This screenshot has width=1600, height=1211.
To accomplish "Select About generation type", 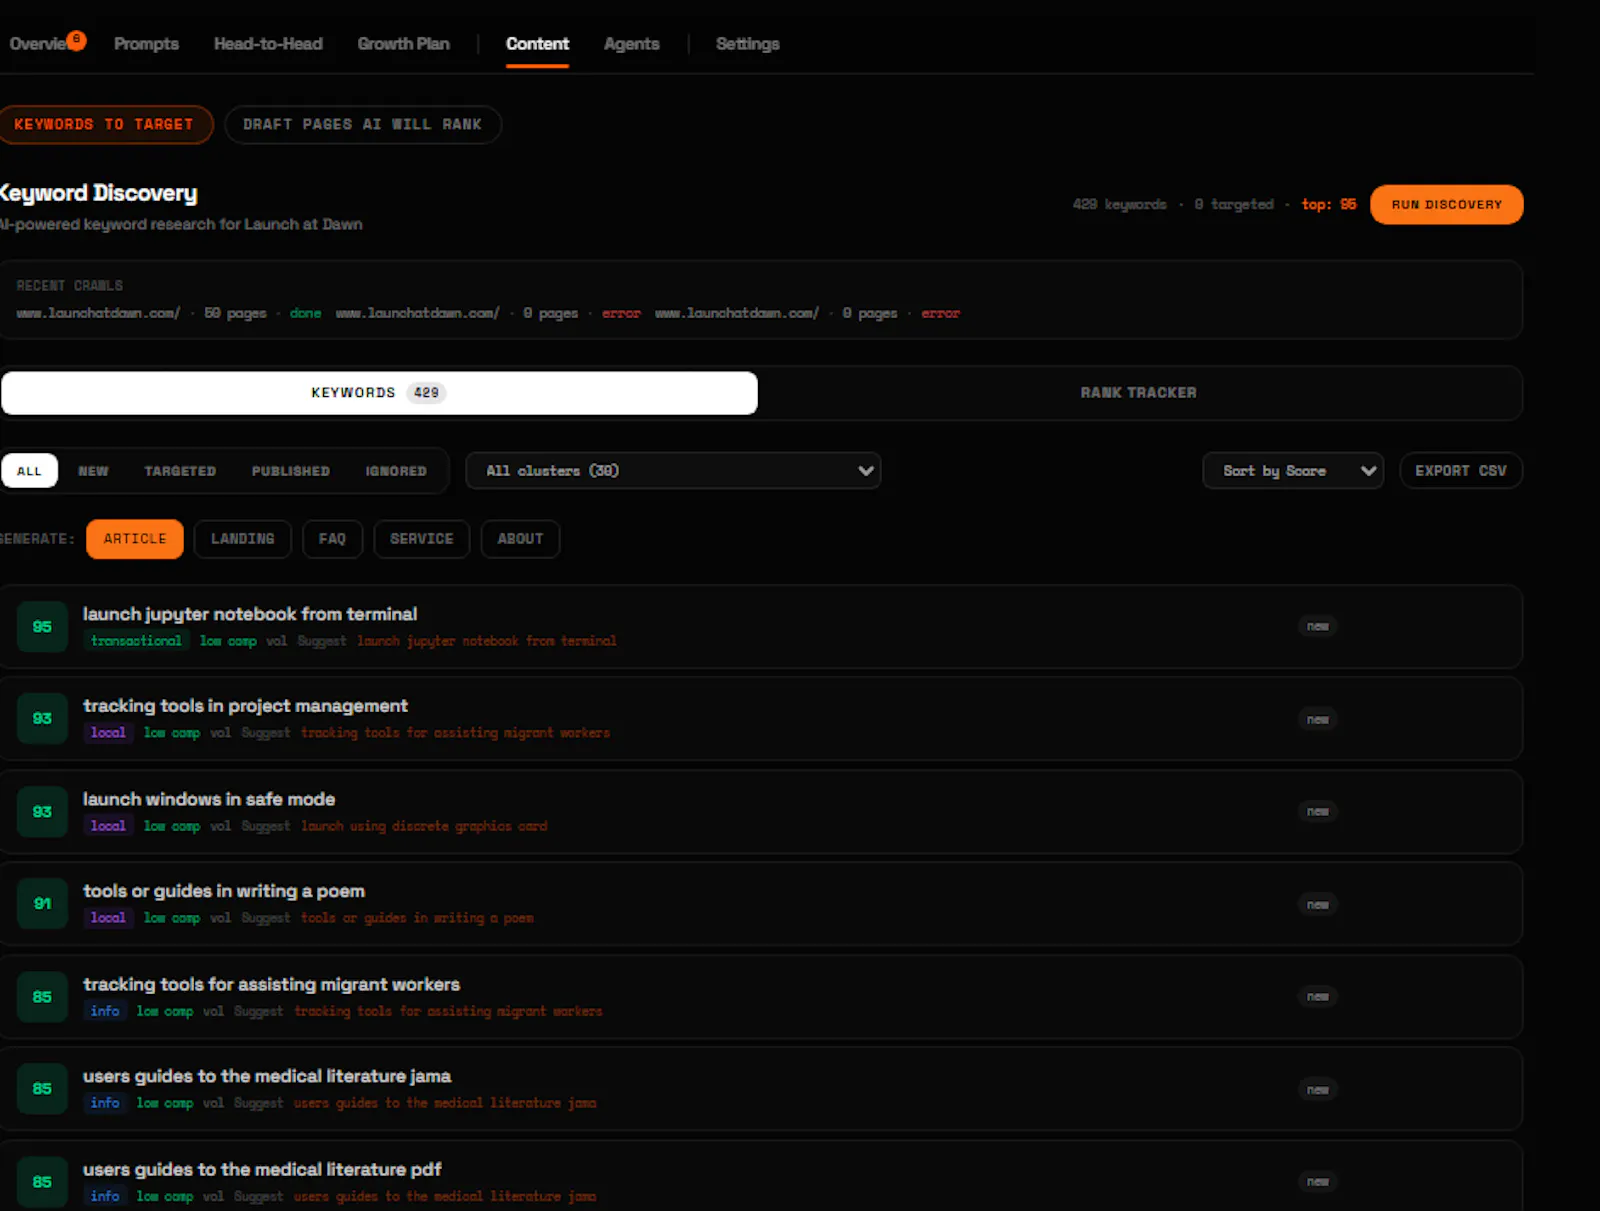I will [x=520, y=539].
